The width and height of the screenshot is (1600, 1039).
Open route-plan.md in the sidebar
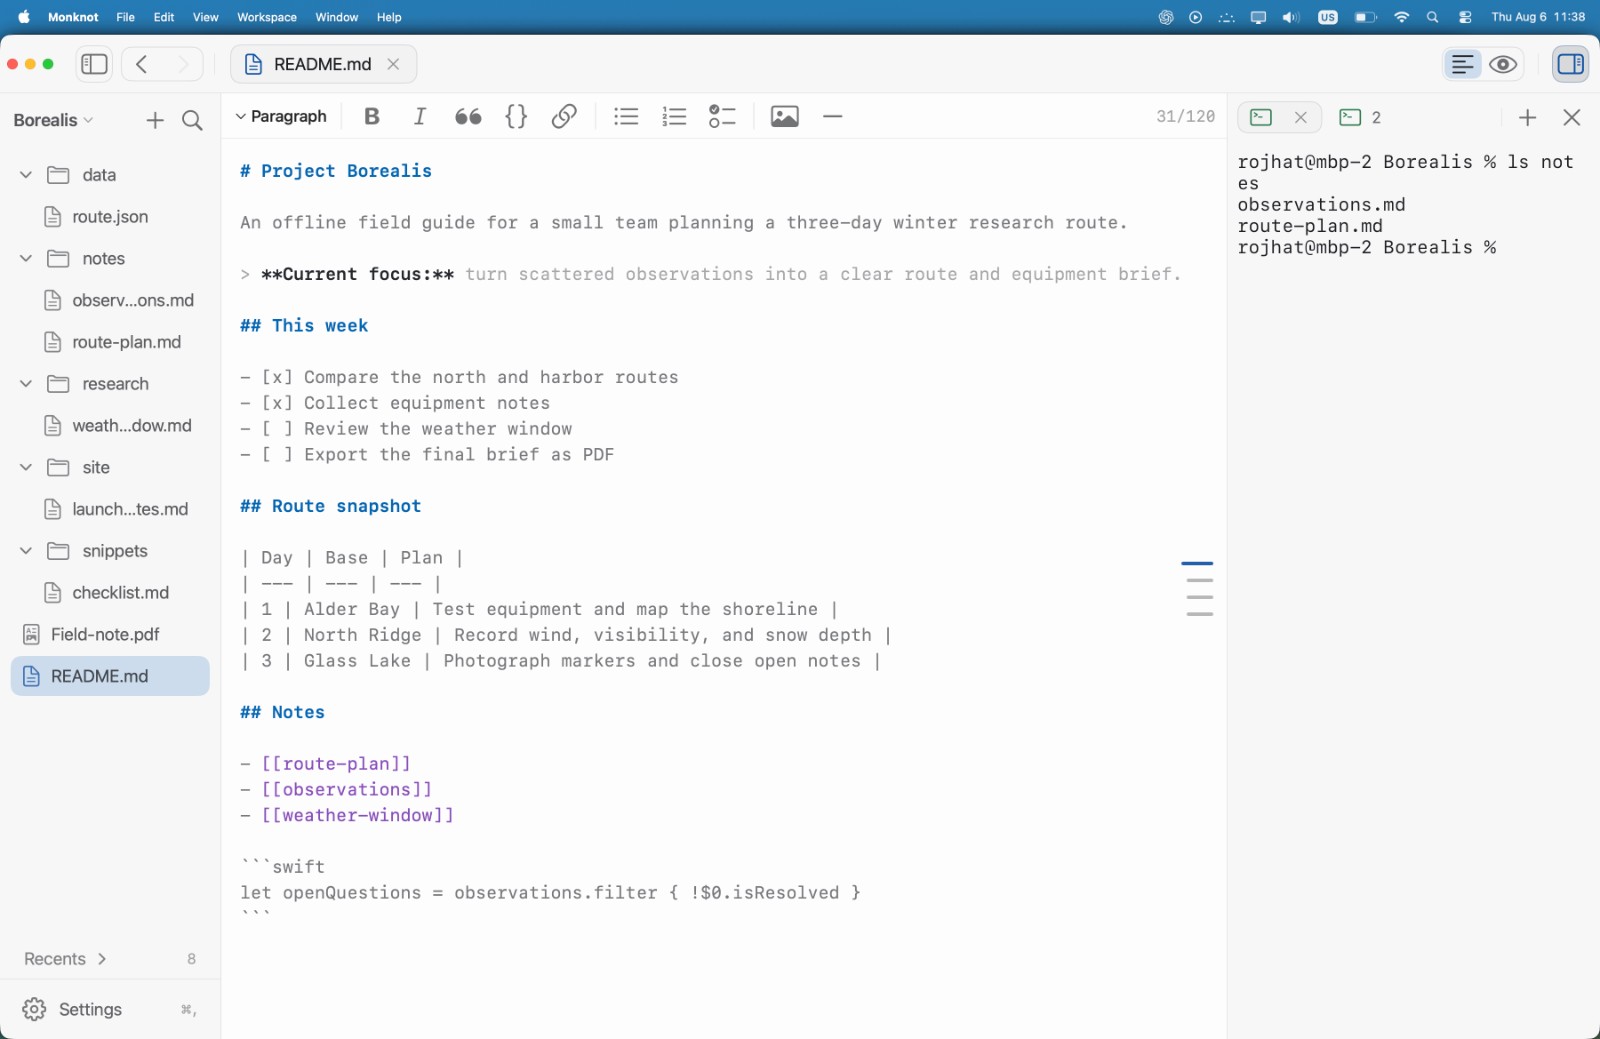click(x=110, y=342)
